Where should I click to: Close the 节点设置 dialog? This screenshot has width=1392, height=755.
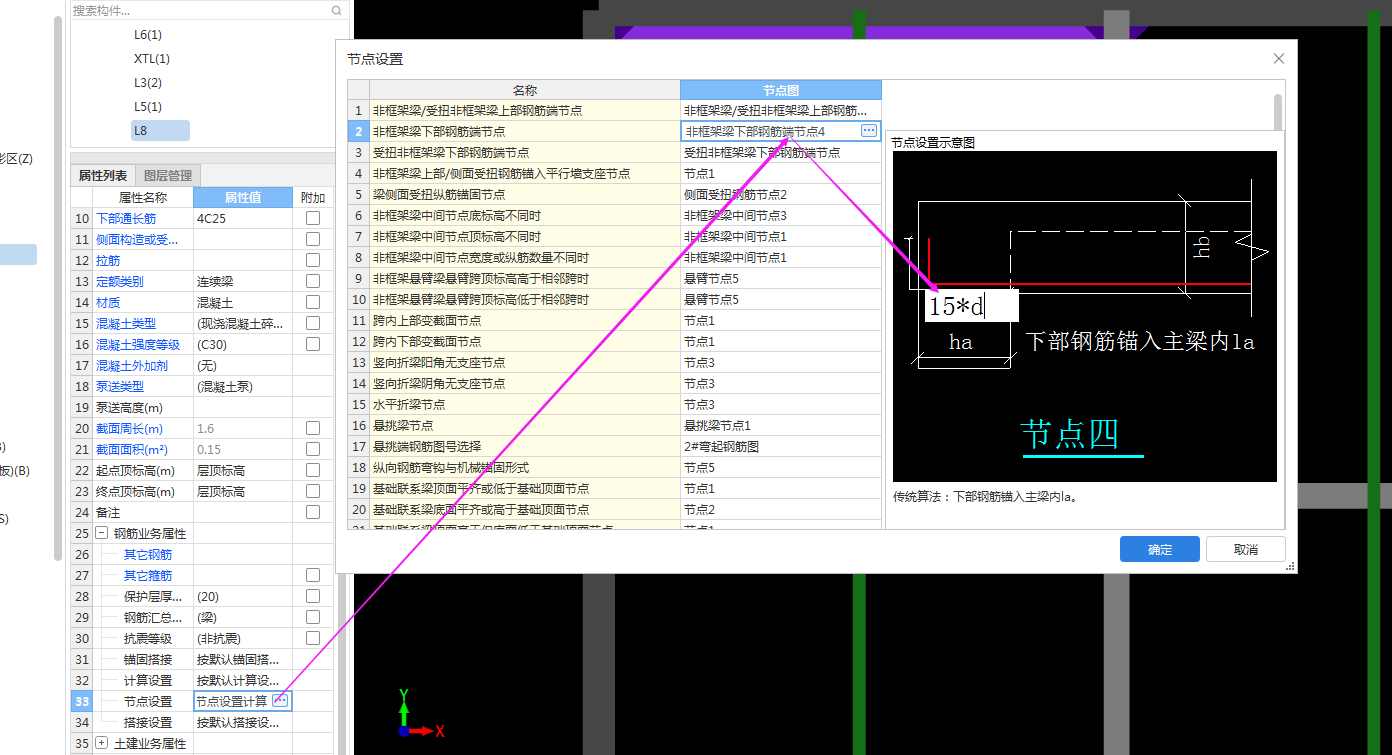1278,59
